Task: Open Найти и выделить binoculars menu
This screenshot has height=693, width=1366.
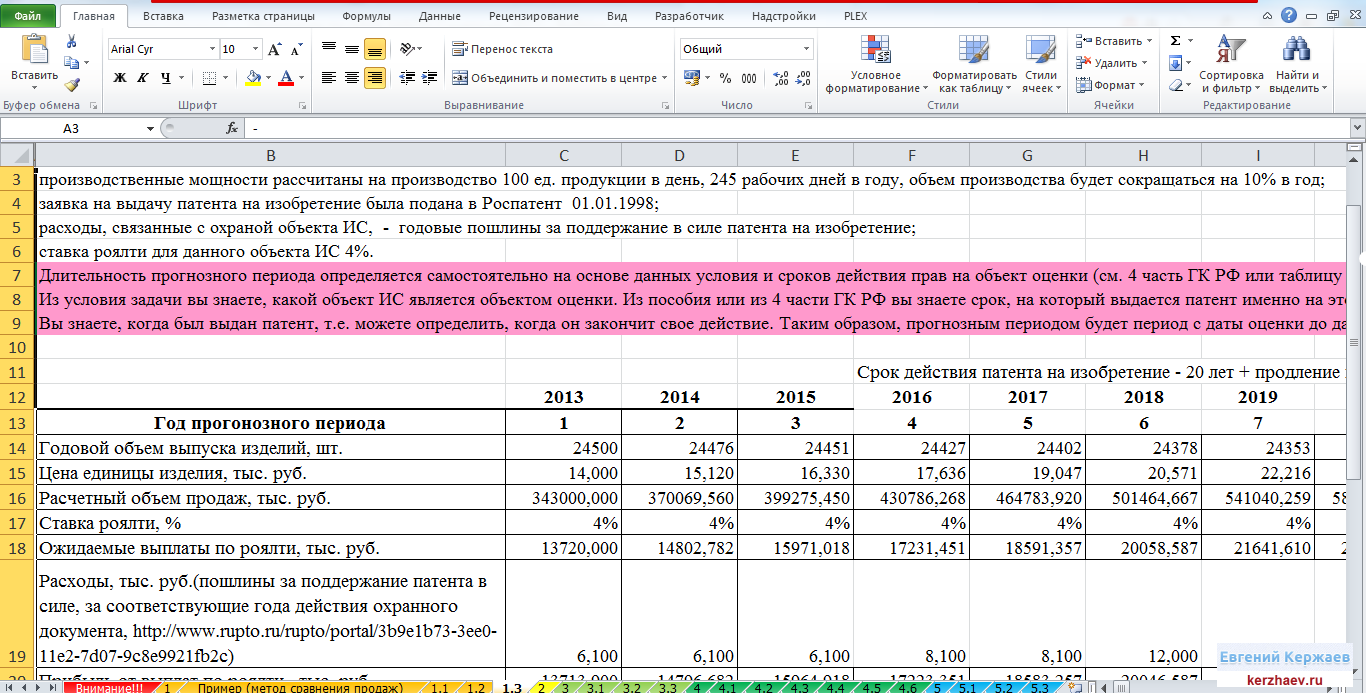Action: (x=1297, y=64)
